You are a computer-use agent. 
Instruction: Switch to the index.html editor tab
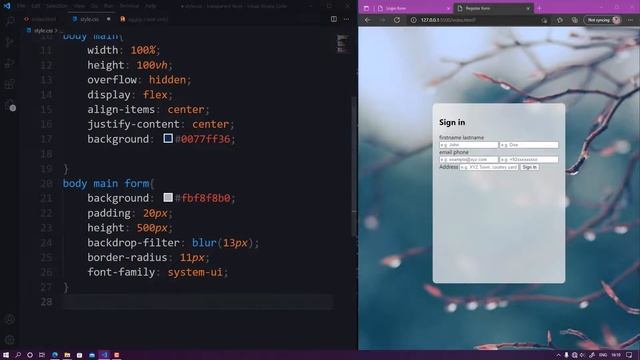pyautogui.click(x=40, y=19)
